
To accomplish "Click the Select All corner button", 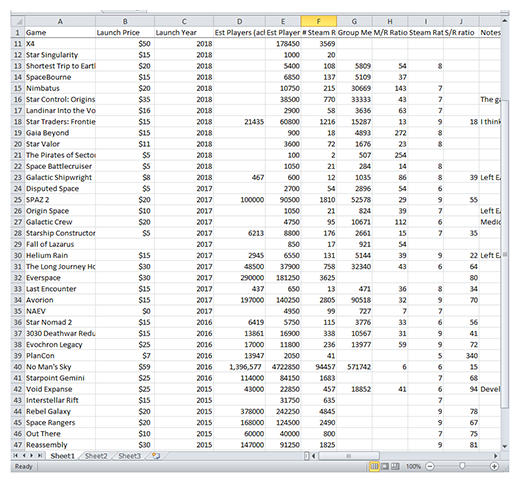I will 18,21.
